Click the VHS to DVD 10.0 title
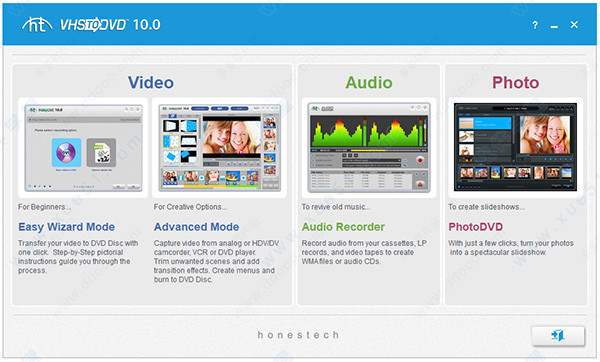The width and height of the screenshot is (600, 362). (x=110, y=25)
